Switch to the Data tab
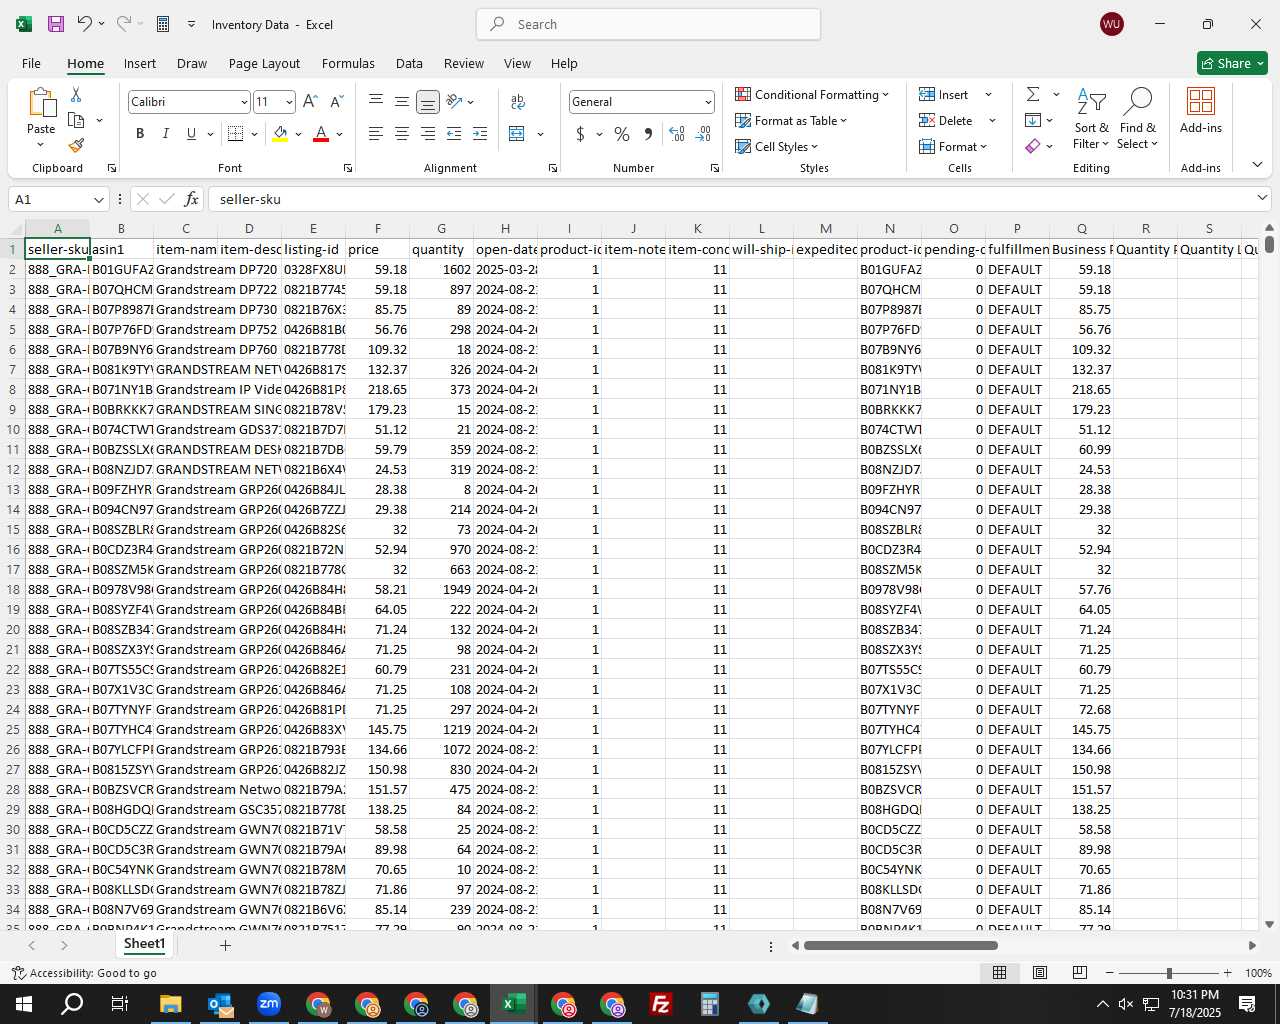The width and height of the screenshot is (1280, 1024). pos(409,63)
